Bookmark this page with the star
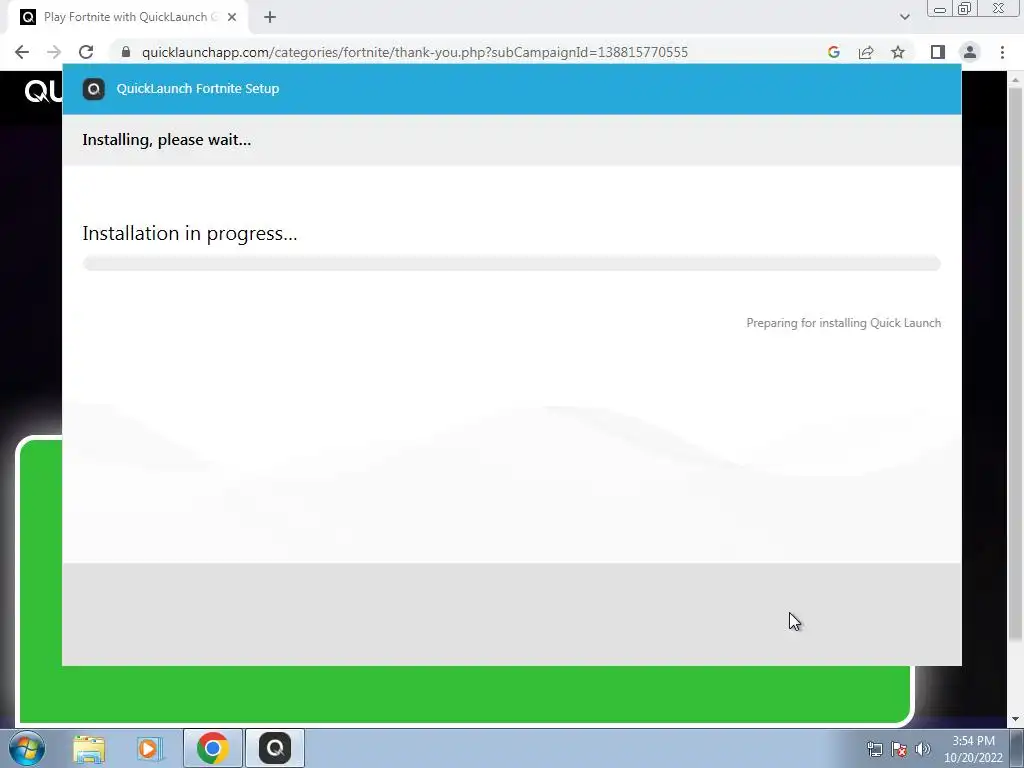Screen dimensions: 1024x768 [898, 52]
